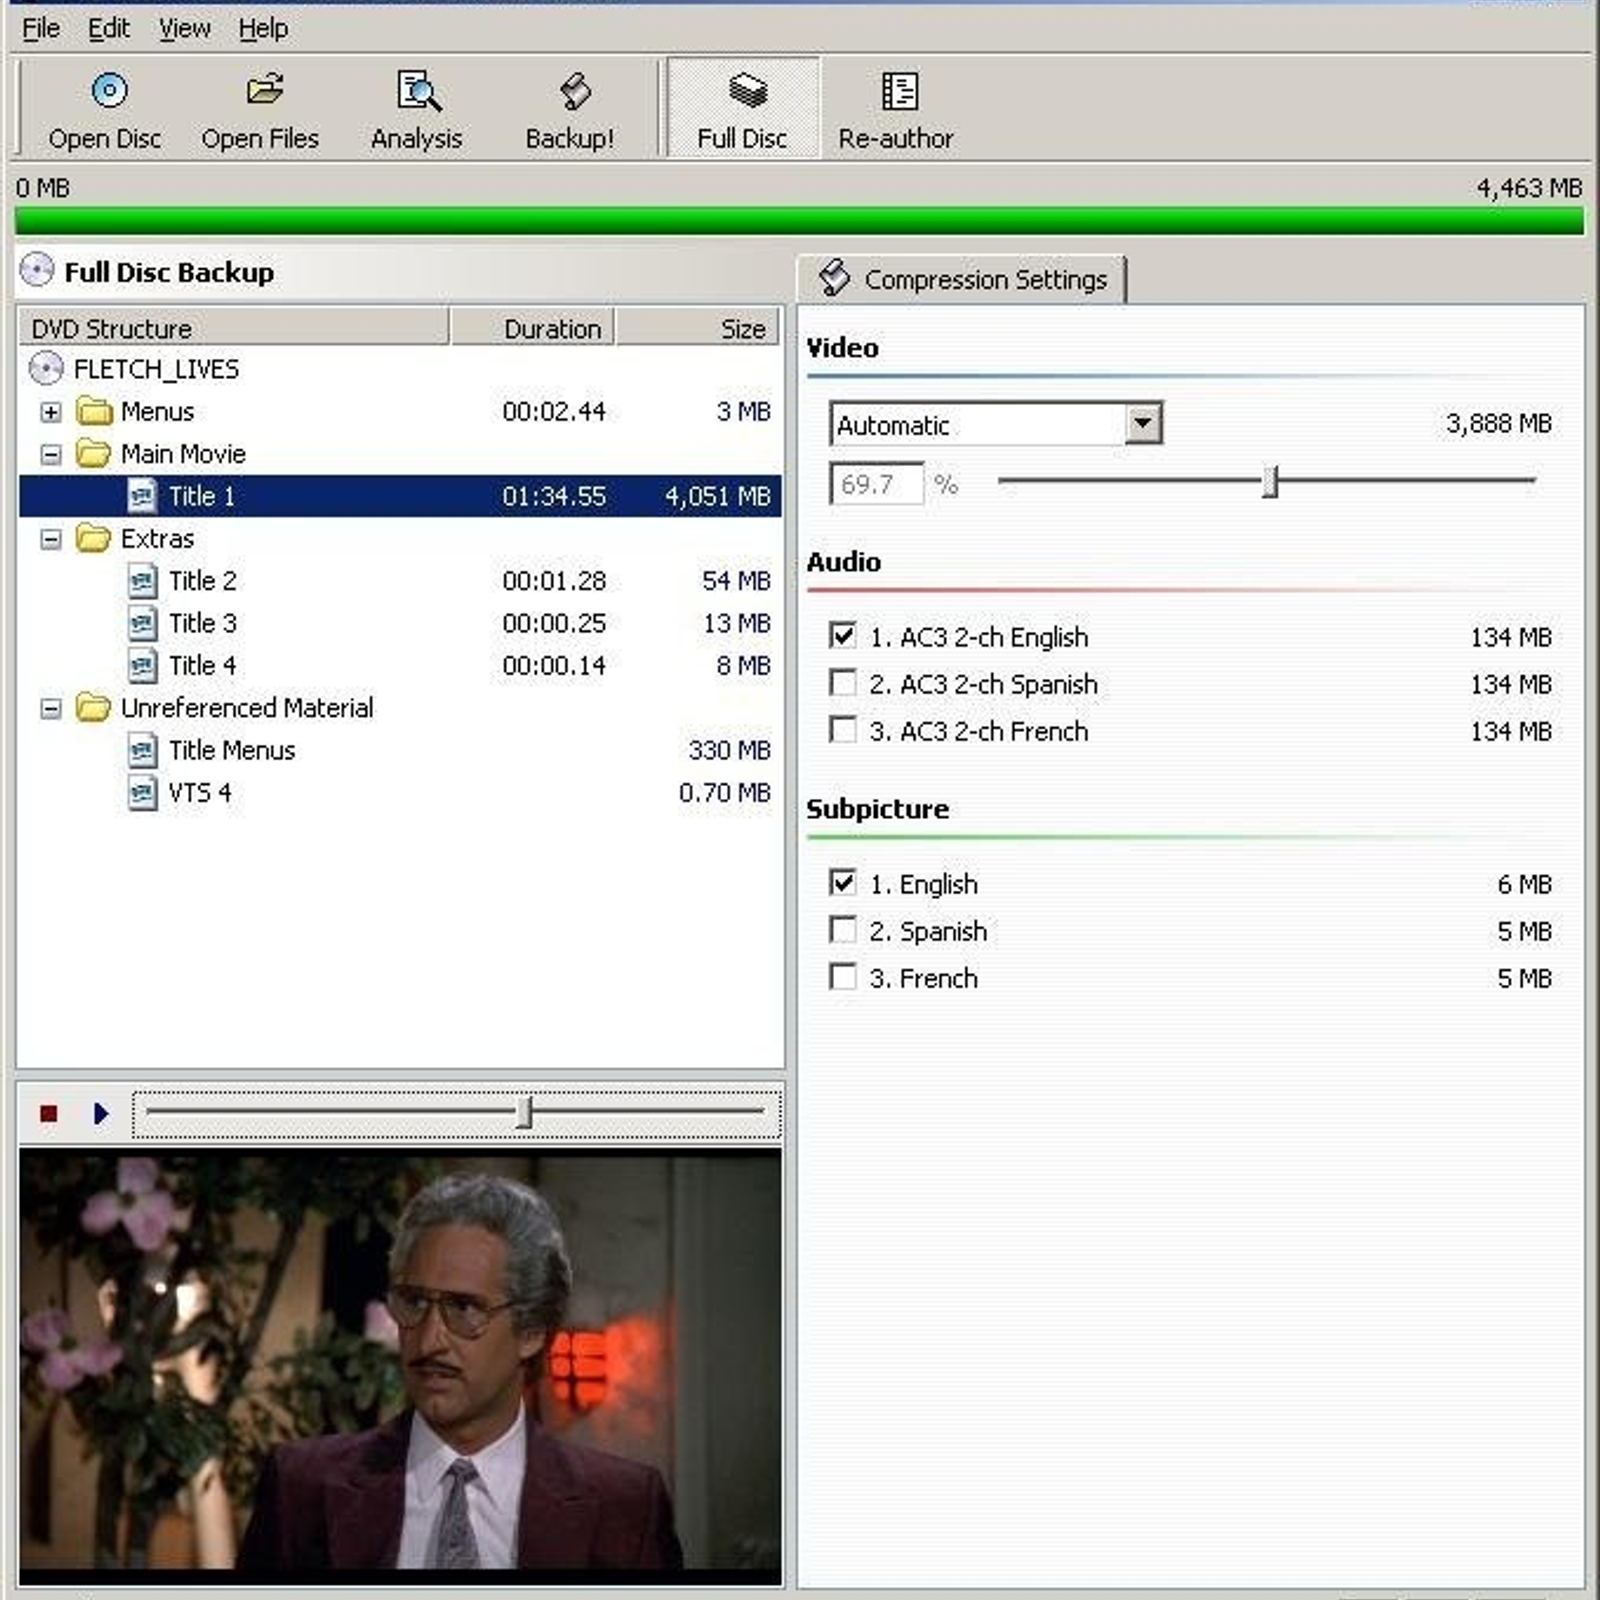Collapse the Main Movie node
1600x1600 pixels.
pyautogui.click(x=51, y=455)
